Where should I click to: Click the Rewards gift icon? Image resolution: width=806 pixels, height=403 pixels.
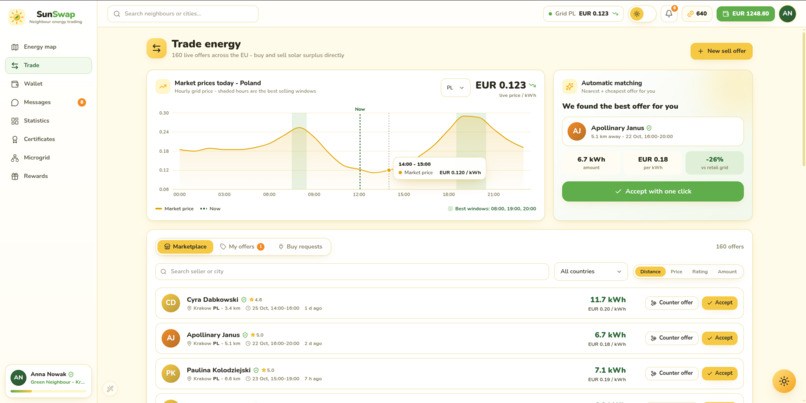14,176
